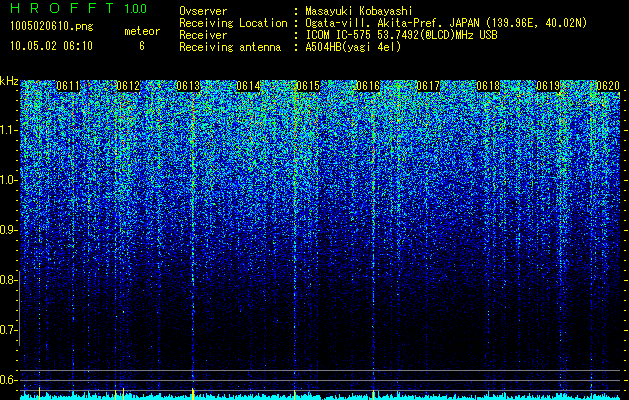Viewport: 629px width, 400px height.
Task: Click the HROFFT 1.0.0 title text
Action: click(79, 8)
